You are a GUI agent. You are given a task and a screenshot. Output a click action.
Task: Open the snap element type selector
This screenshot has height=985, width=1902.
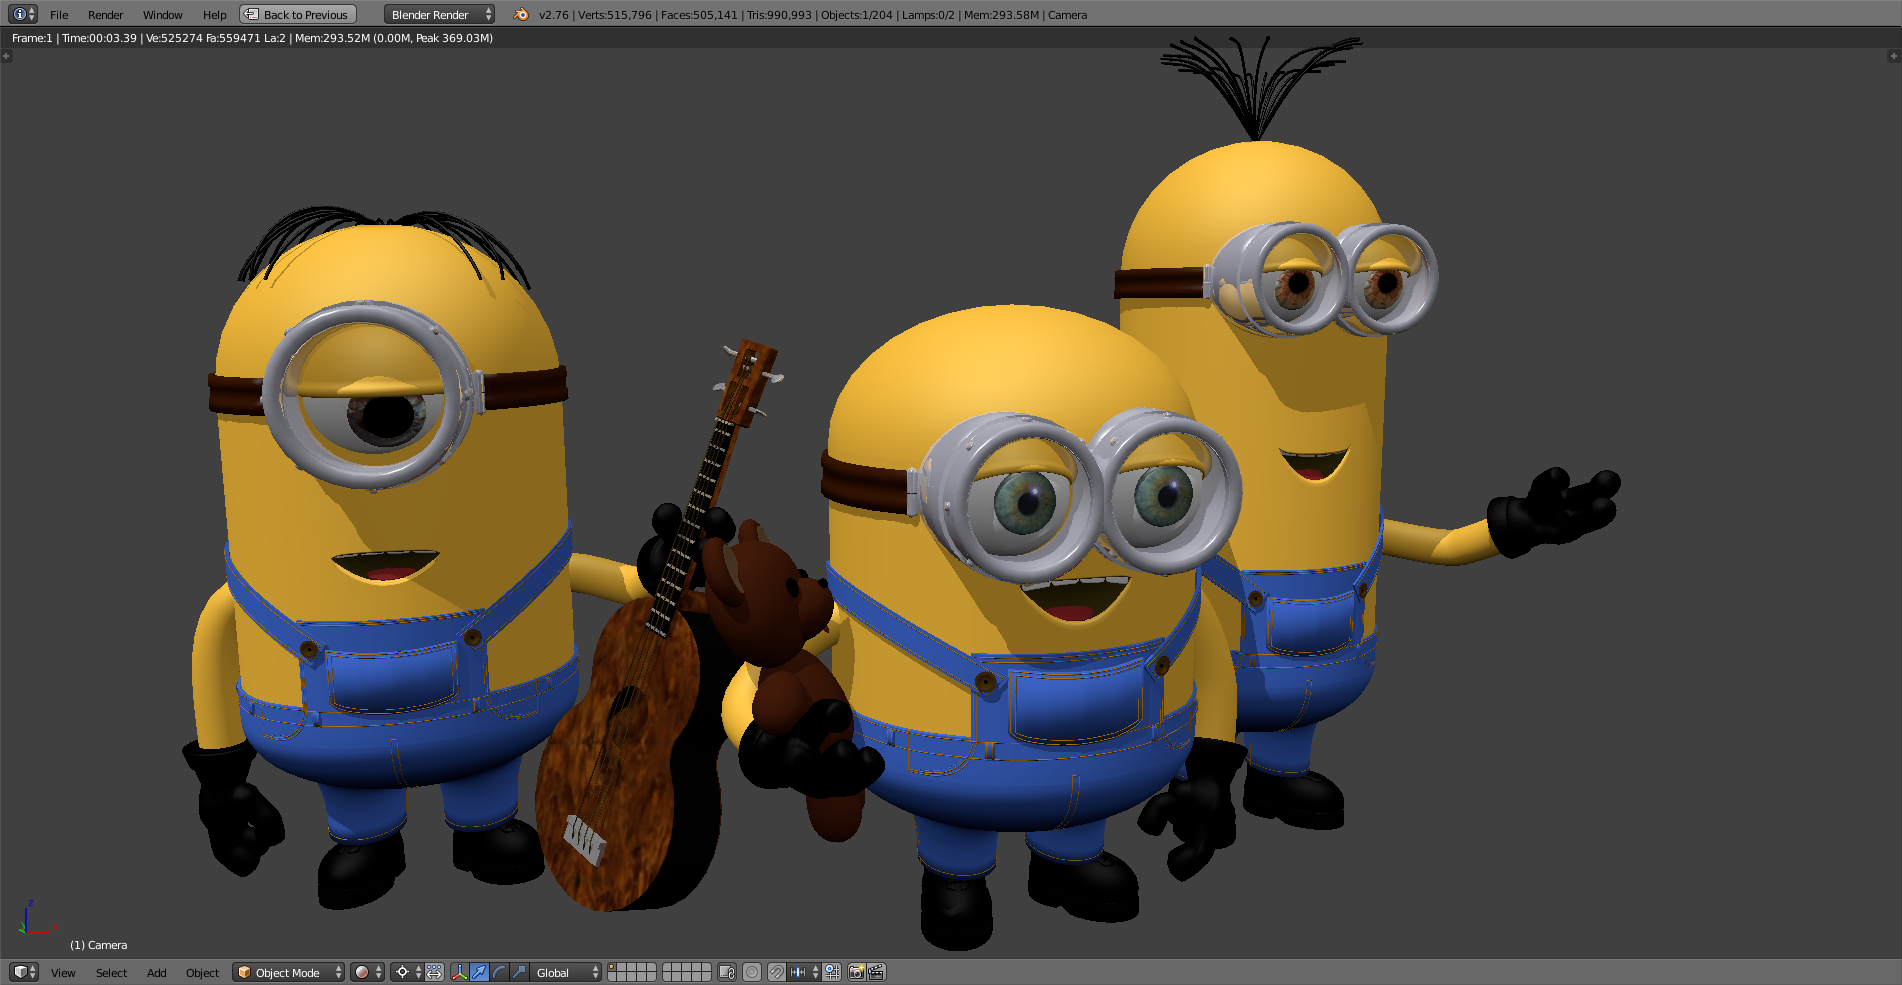(x=804, y=972)
